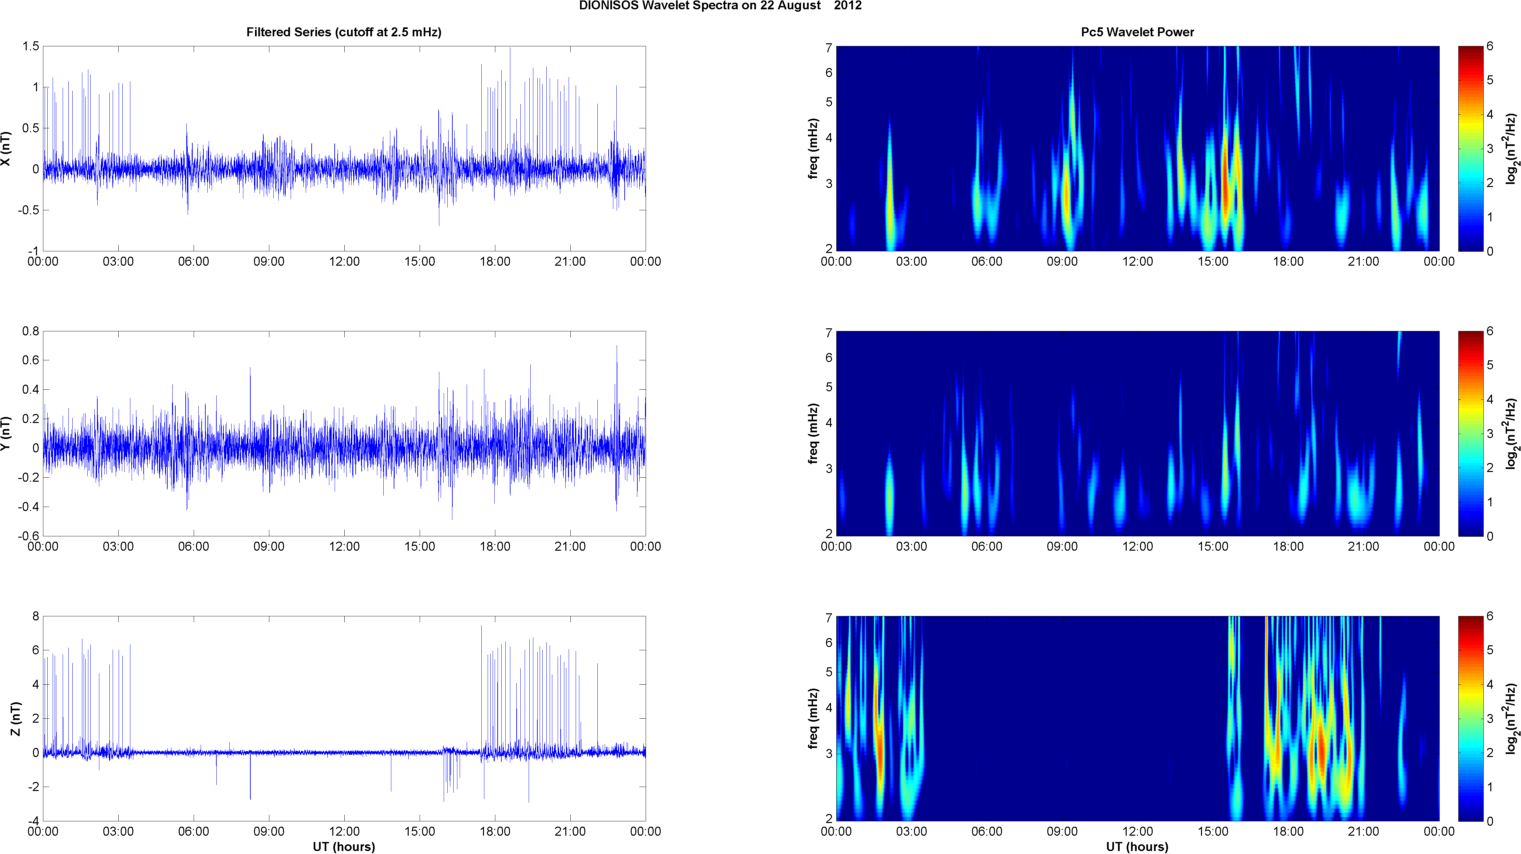Click the X component wavelet power spectrogram
This screenshot has height=854, width=1521.
(x=1137, y=149)
